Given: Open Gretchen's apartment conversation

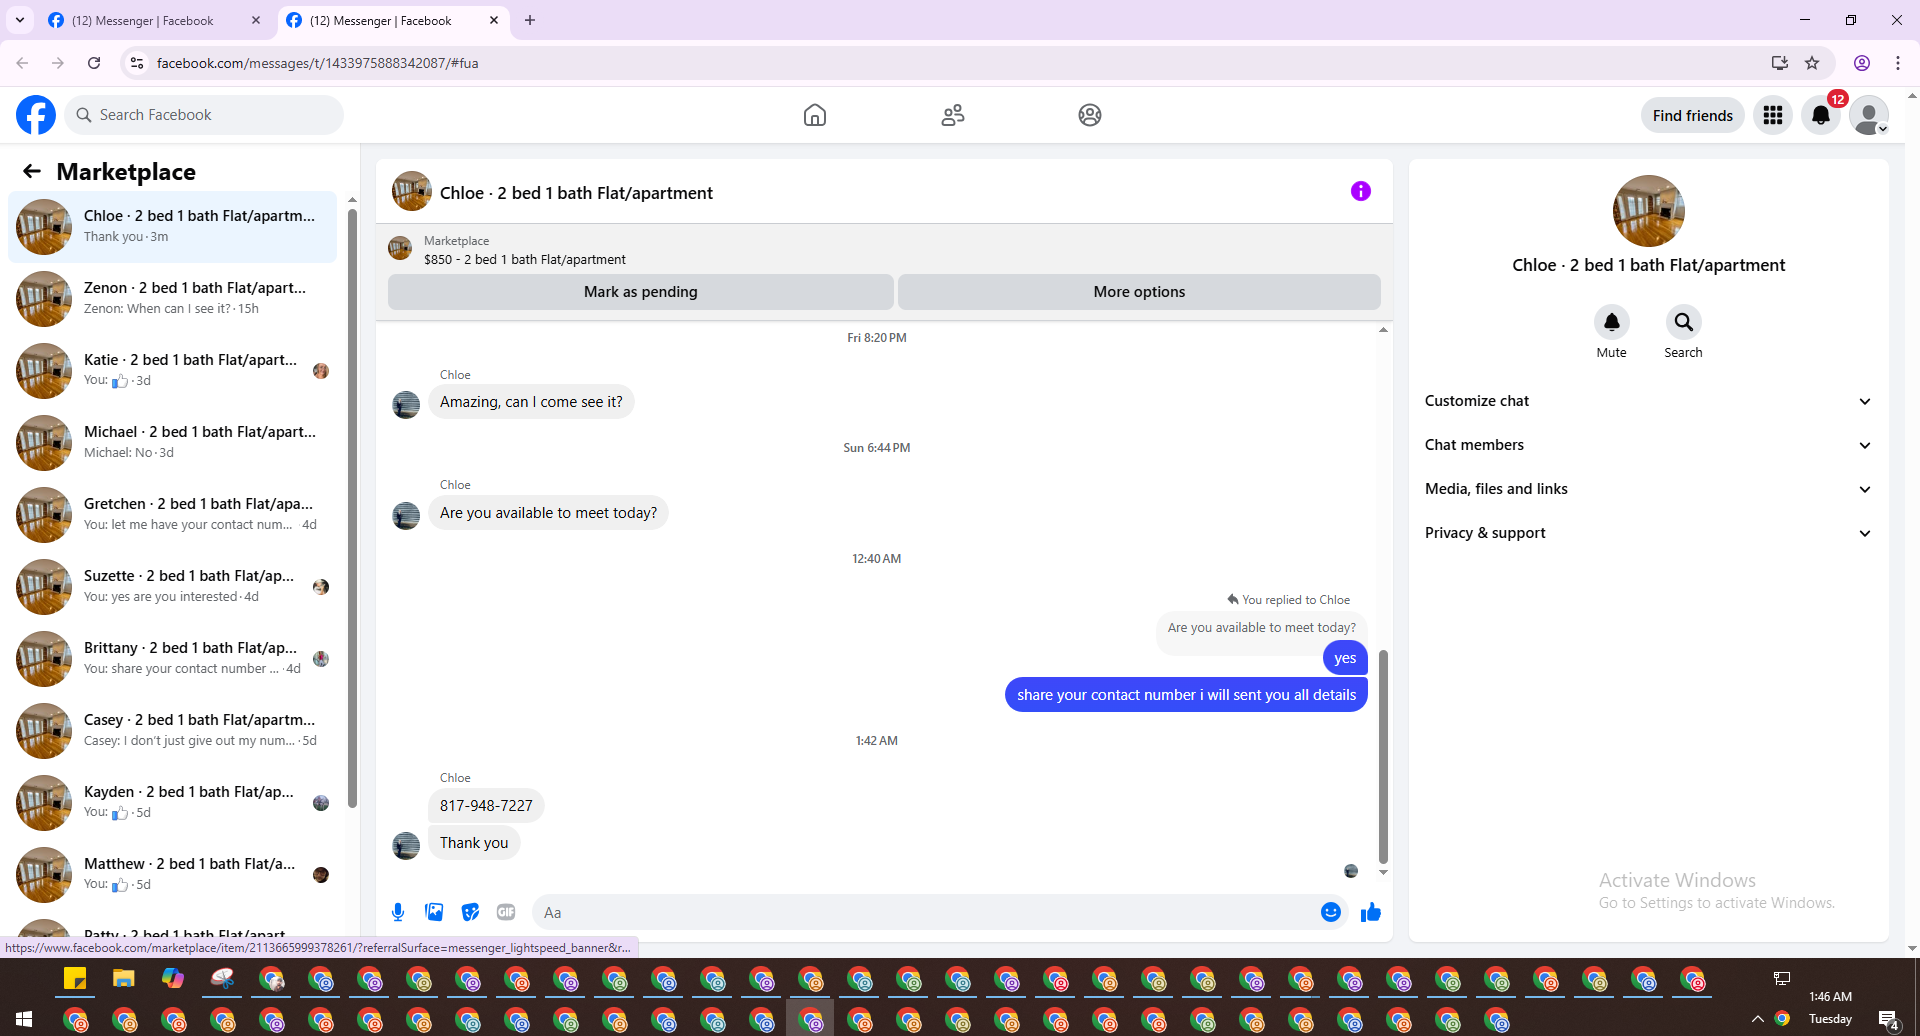Looking at the screenshot, I should [x=172, y=515].
